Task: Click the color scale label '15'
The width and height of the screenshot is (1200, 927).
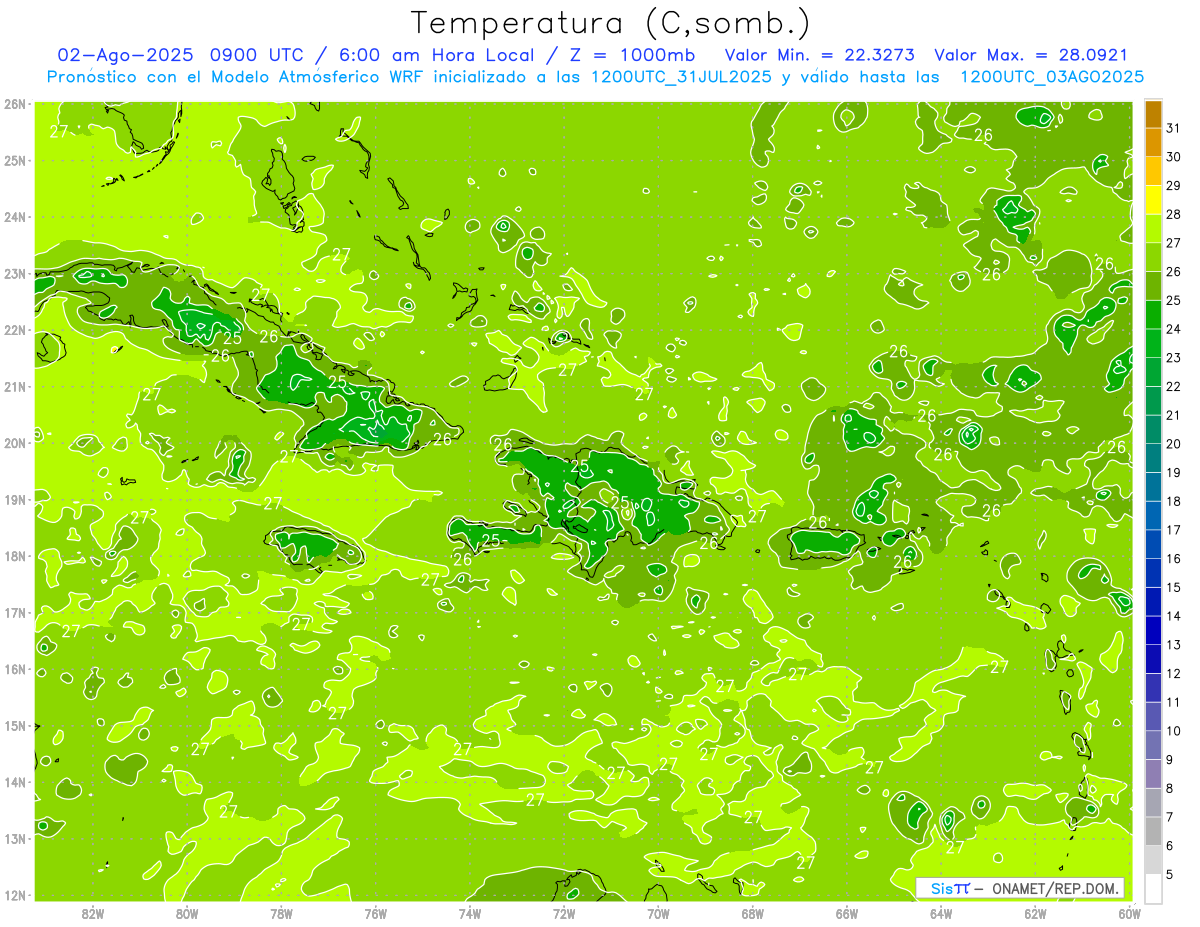Action: (x=1174, y=587)
